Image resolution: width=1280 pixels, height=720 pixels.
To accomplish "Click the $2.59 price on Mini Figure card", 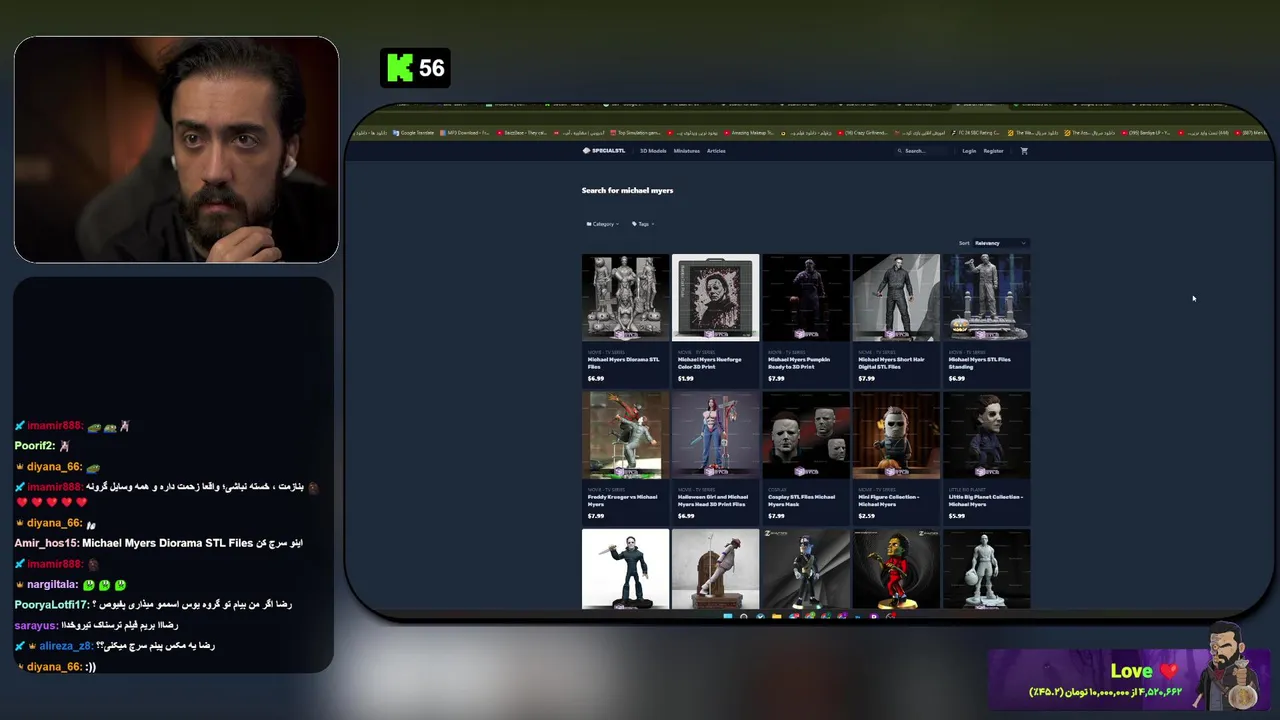I will [x=866, y=516].
